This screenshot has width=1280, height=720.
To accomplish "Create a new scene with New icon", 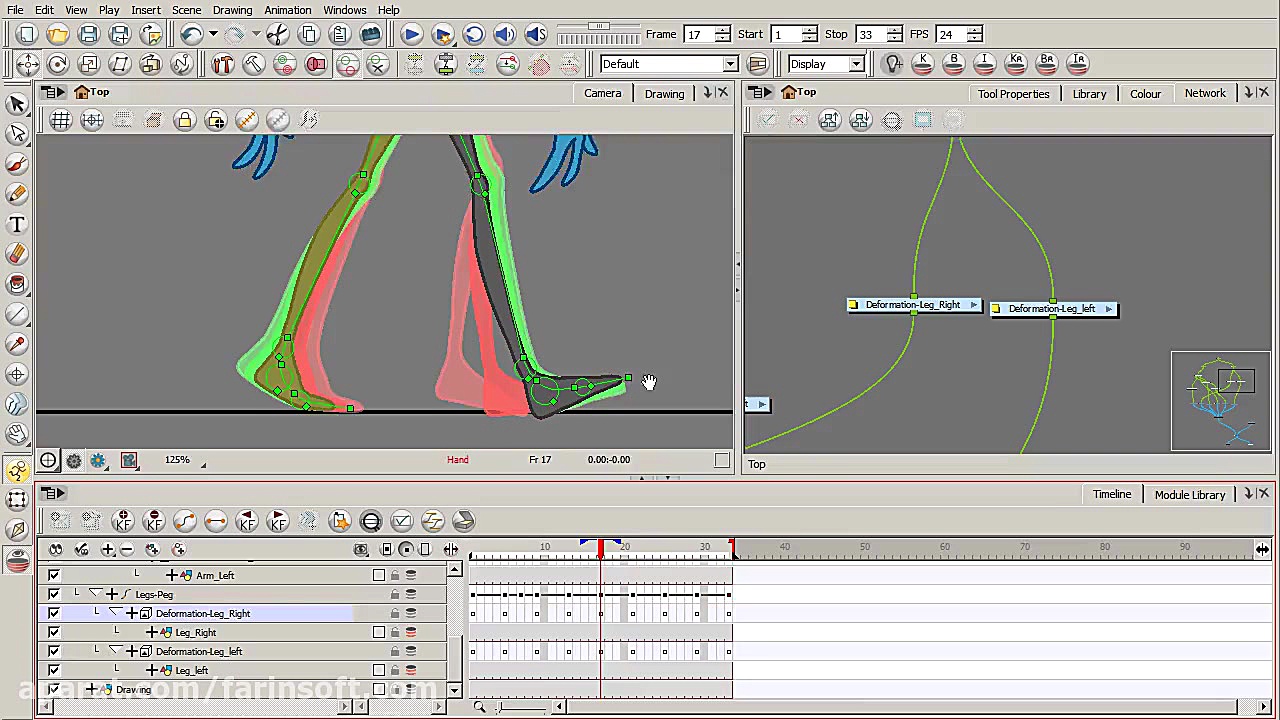I will [x=27, y=35].
